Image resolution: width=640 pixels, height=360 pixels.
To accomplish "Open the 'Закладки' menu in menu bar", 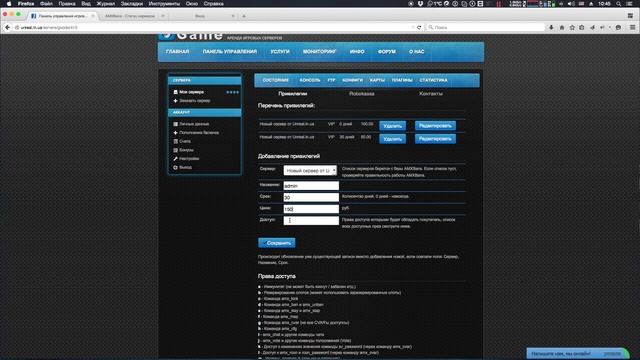I will point(131,4).
